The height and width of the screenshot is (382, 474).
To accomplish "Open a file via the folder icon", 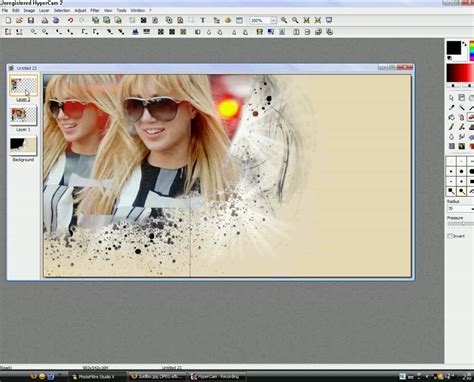I will tap(19, 20).
